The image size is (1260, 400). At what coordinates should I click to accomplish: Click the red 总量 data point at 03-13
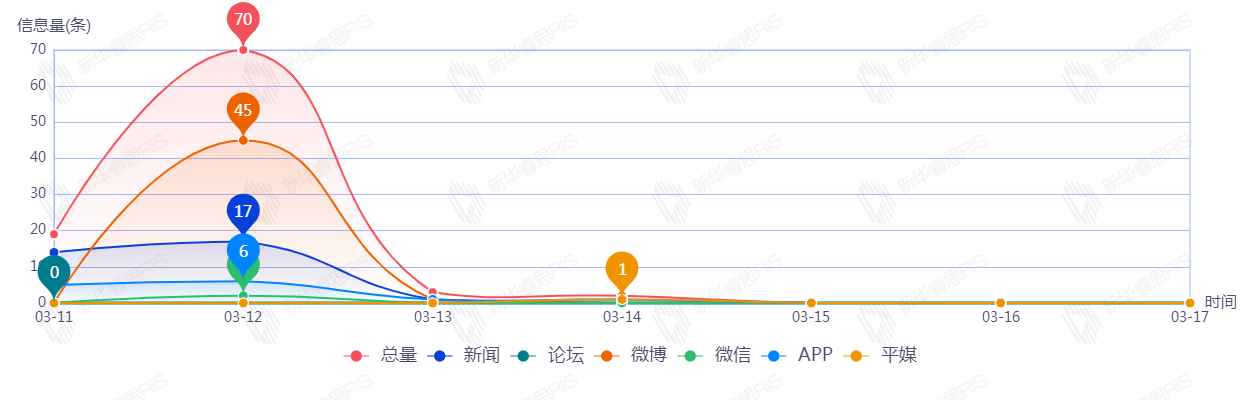tap(432, 292)
